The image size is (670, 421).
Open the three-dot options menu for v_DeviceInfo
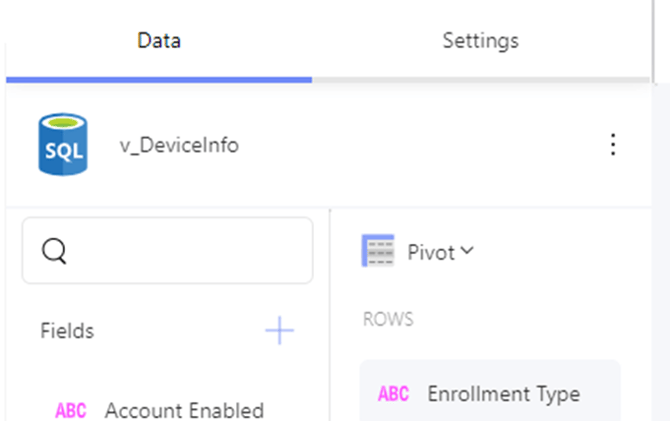click(x=613, y=144)
